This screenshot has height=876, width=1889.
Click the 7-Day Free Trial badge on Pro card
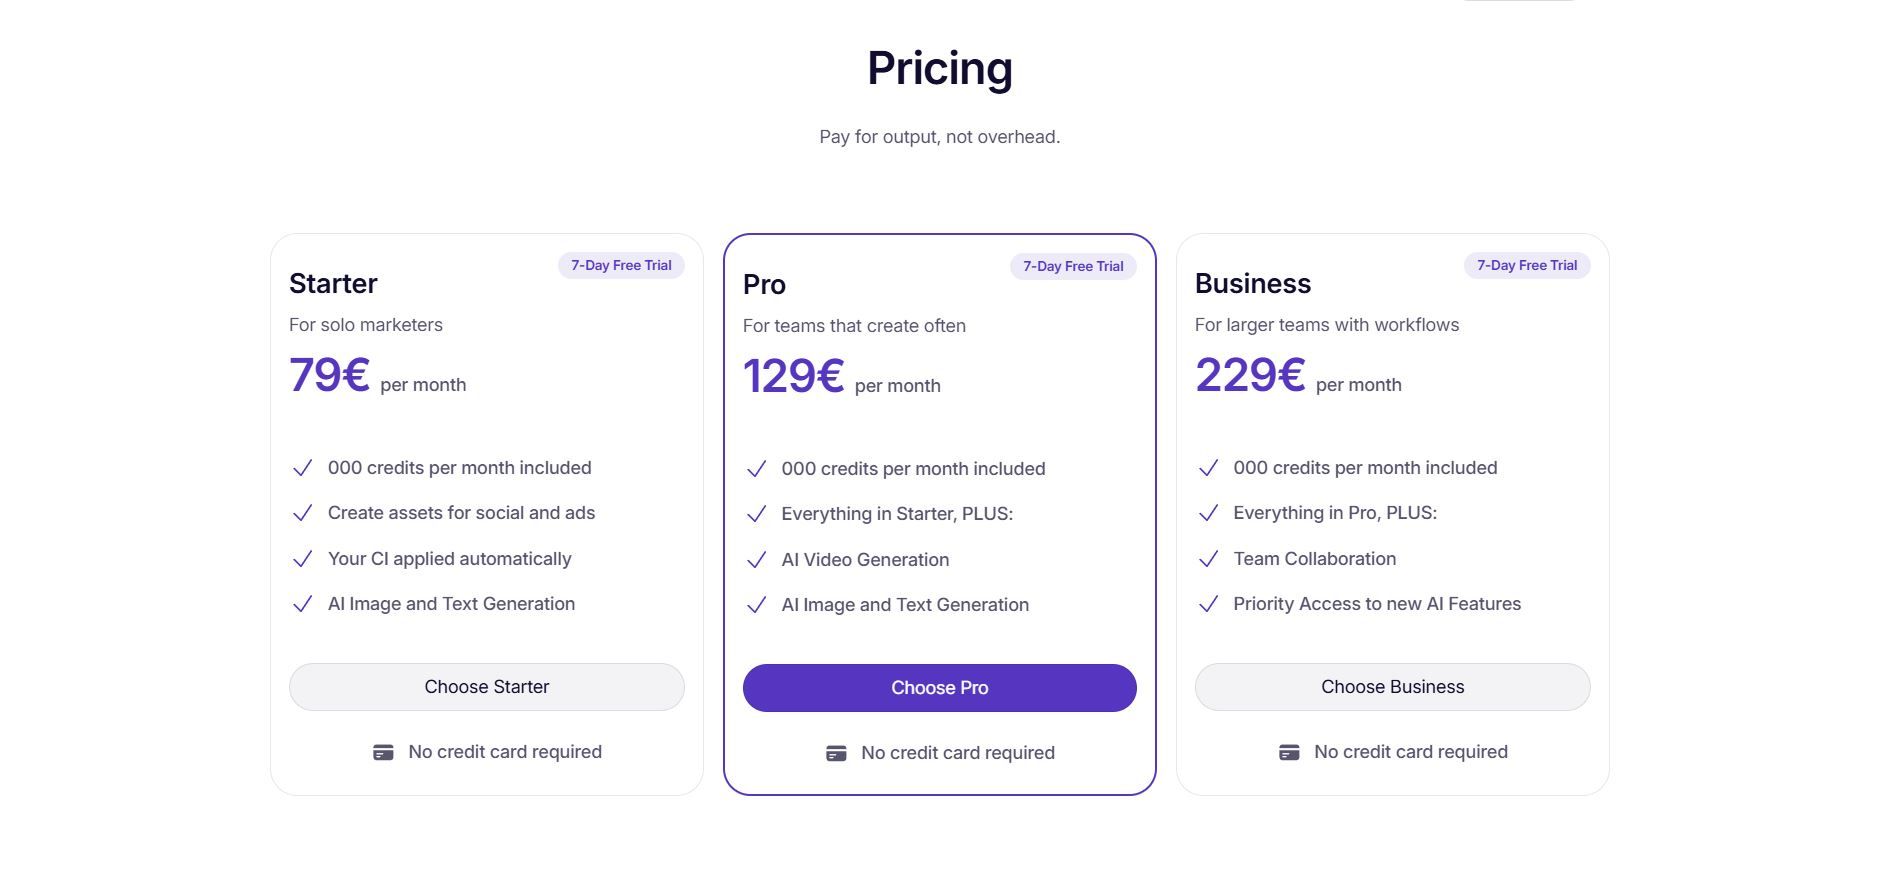(1073, 266)
